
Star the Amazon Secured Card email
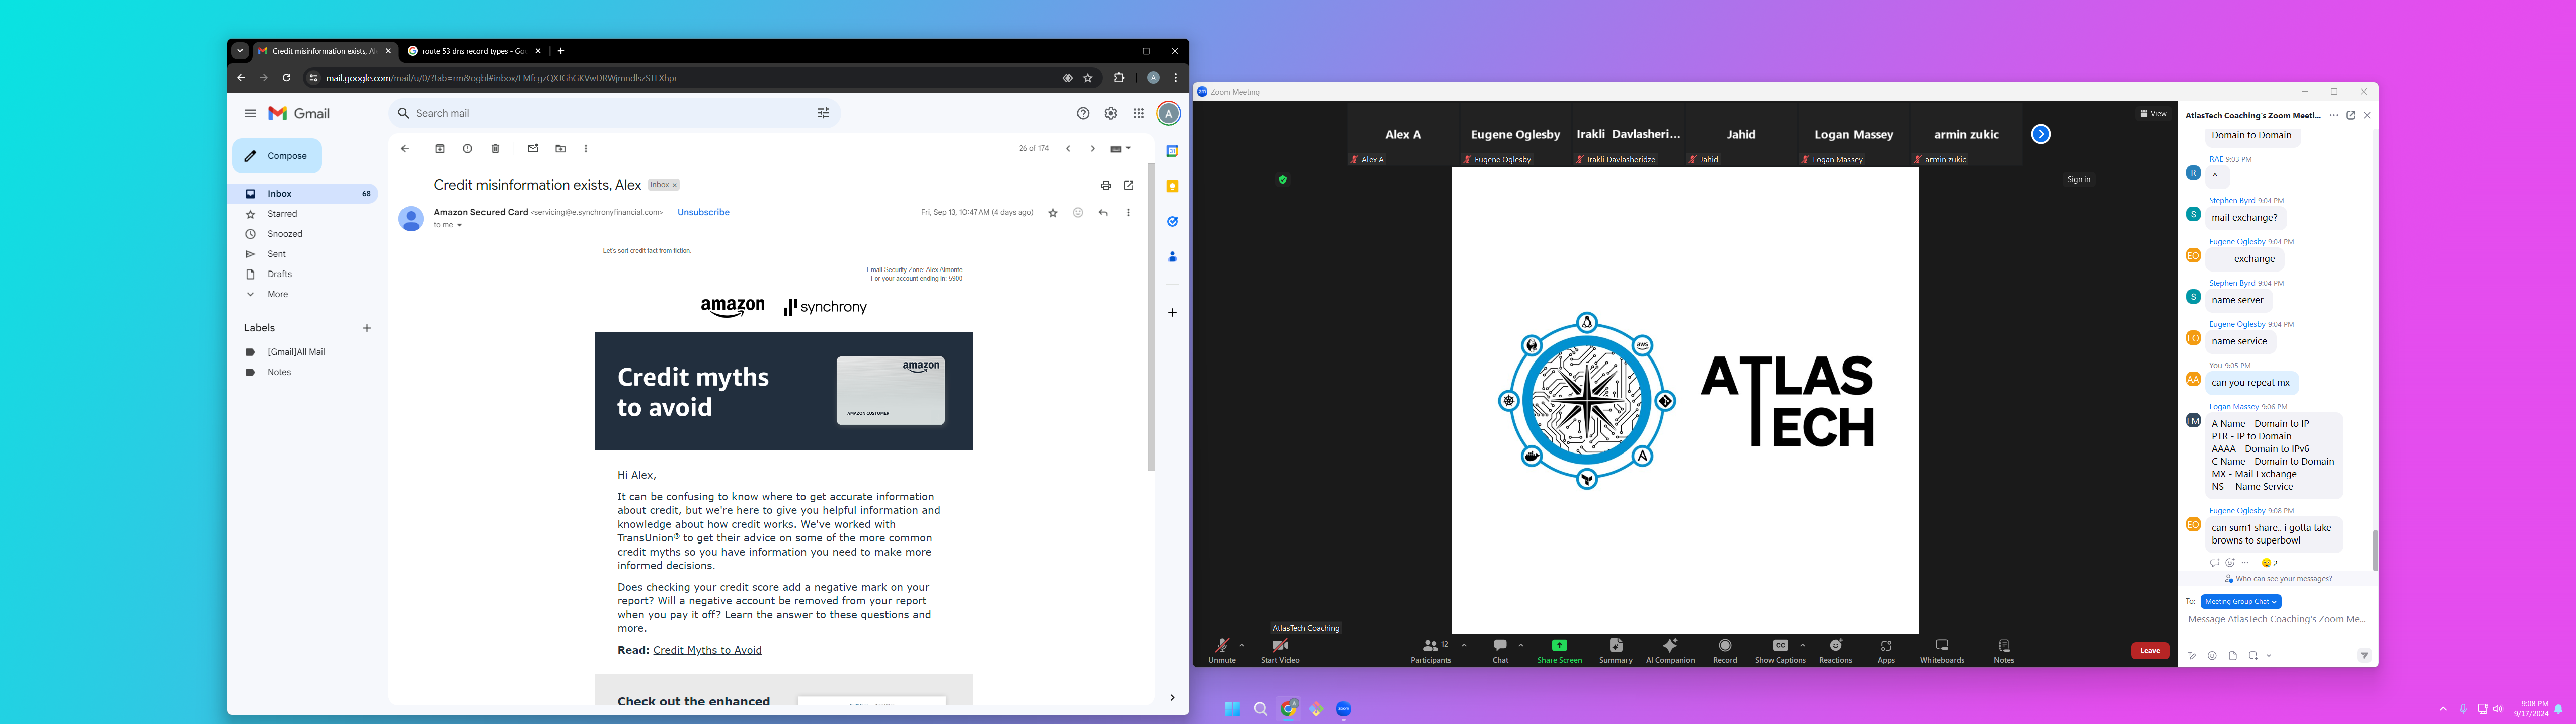click(1052, 213)
